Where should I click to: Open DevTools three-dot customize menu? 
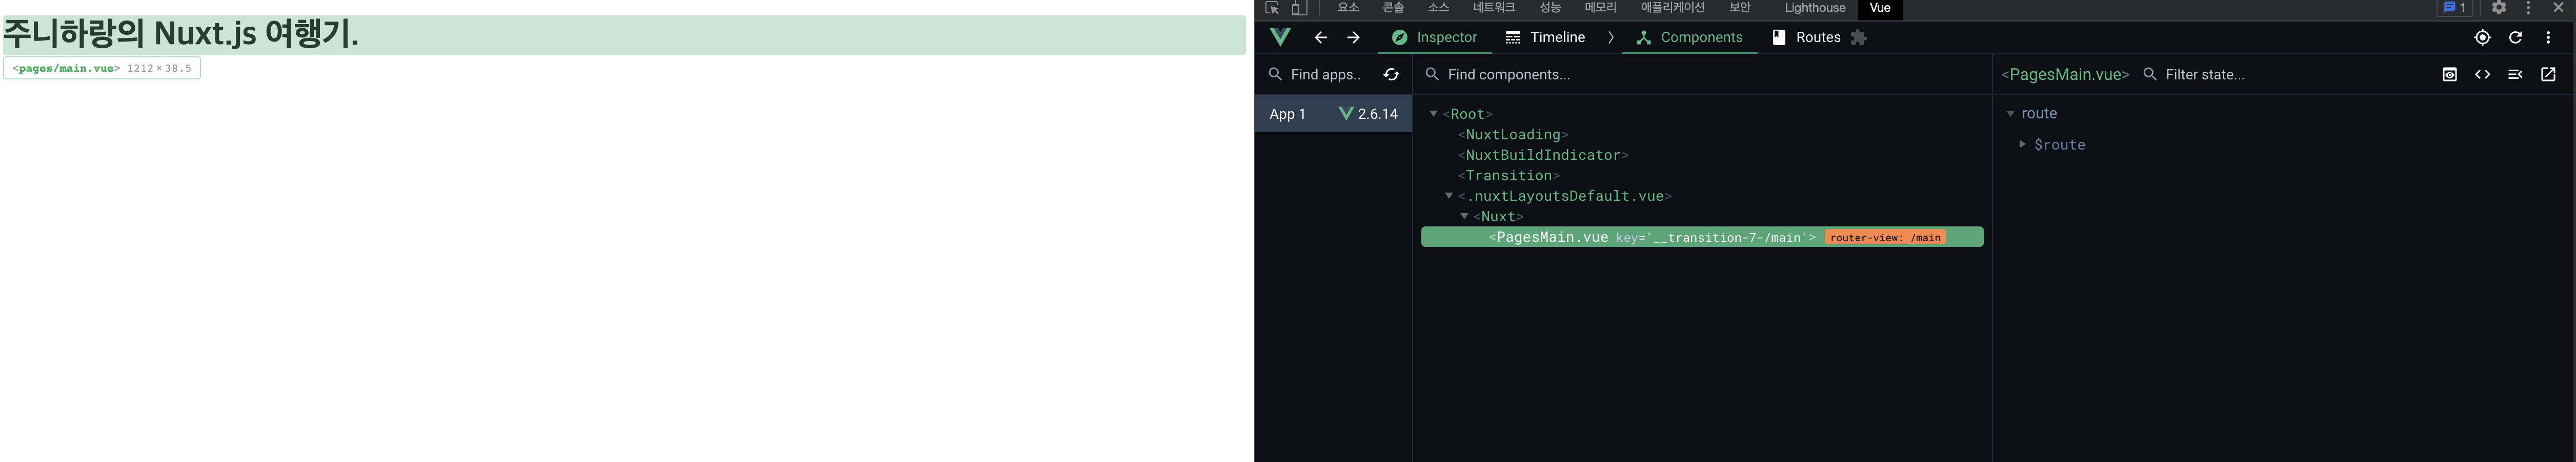coord(2528,8)
